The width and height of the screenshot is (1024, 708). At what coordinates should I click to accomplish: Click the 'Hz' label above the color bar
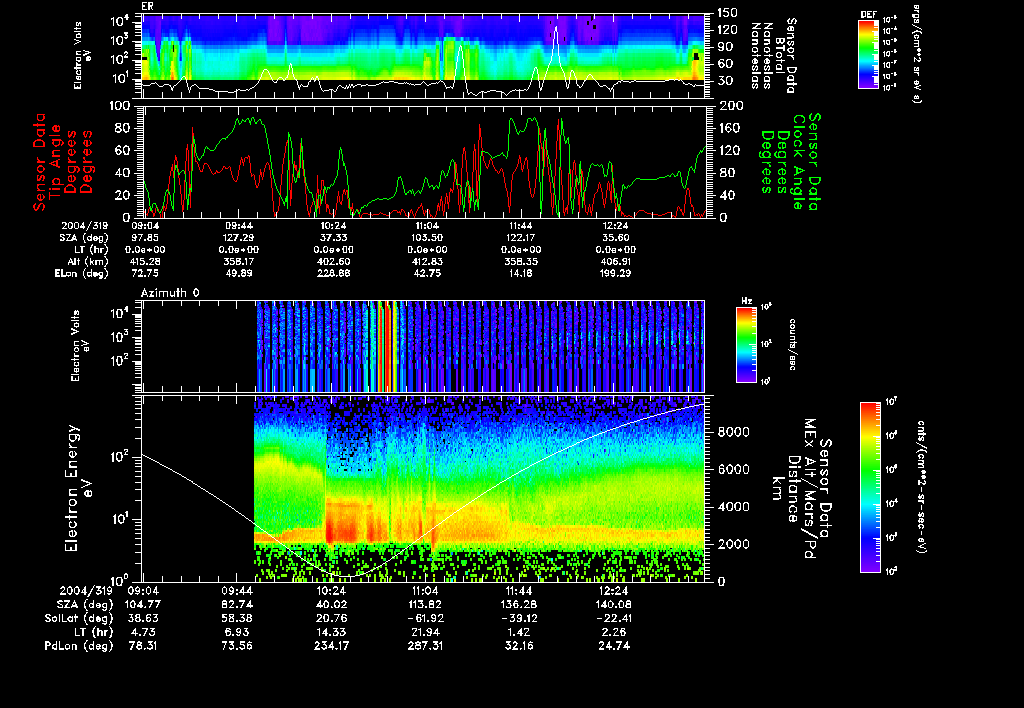click(746, 301)
